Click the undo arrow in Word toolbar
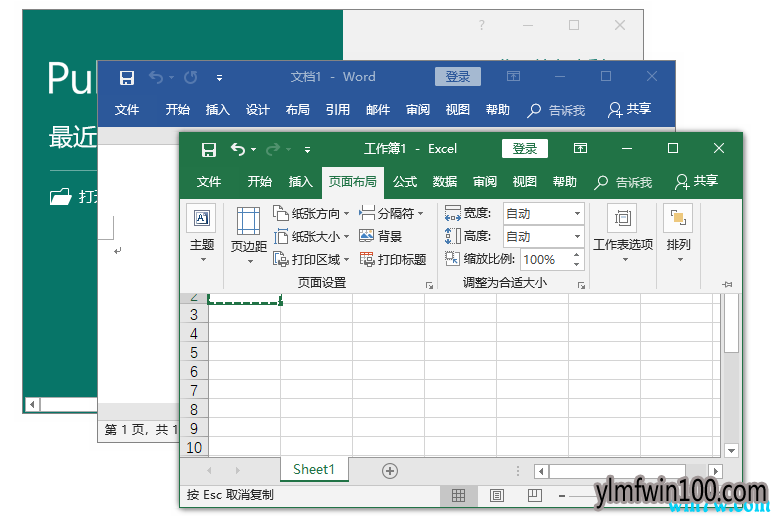 click(x=156, y=77)
